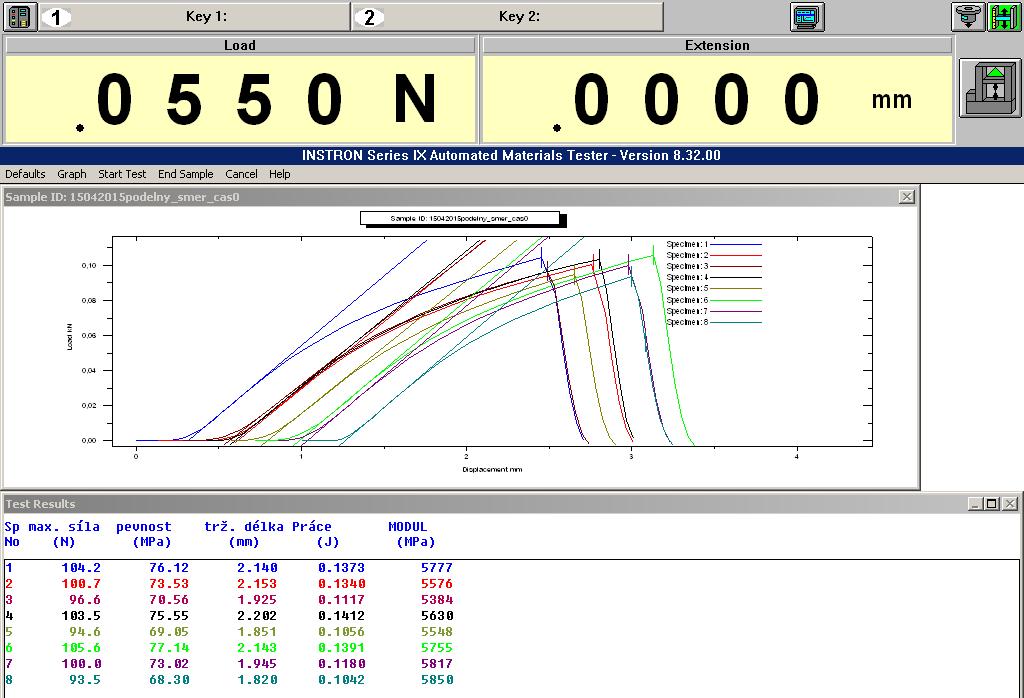Click the Key 1 button
Viewport: 1024px width, 698px height.
[x=195, y=17]
